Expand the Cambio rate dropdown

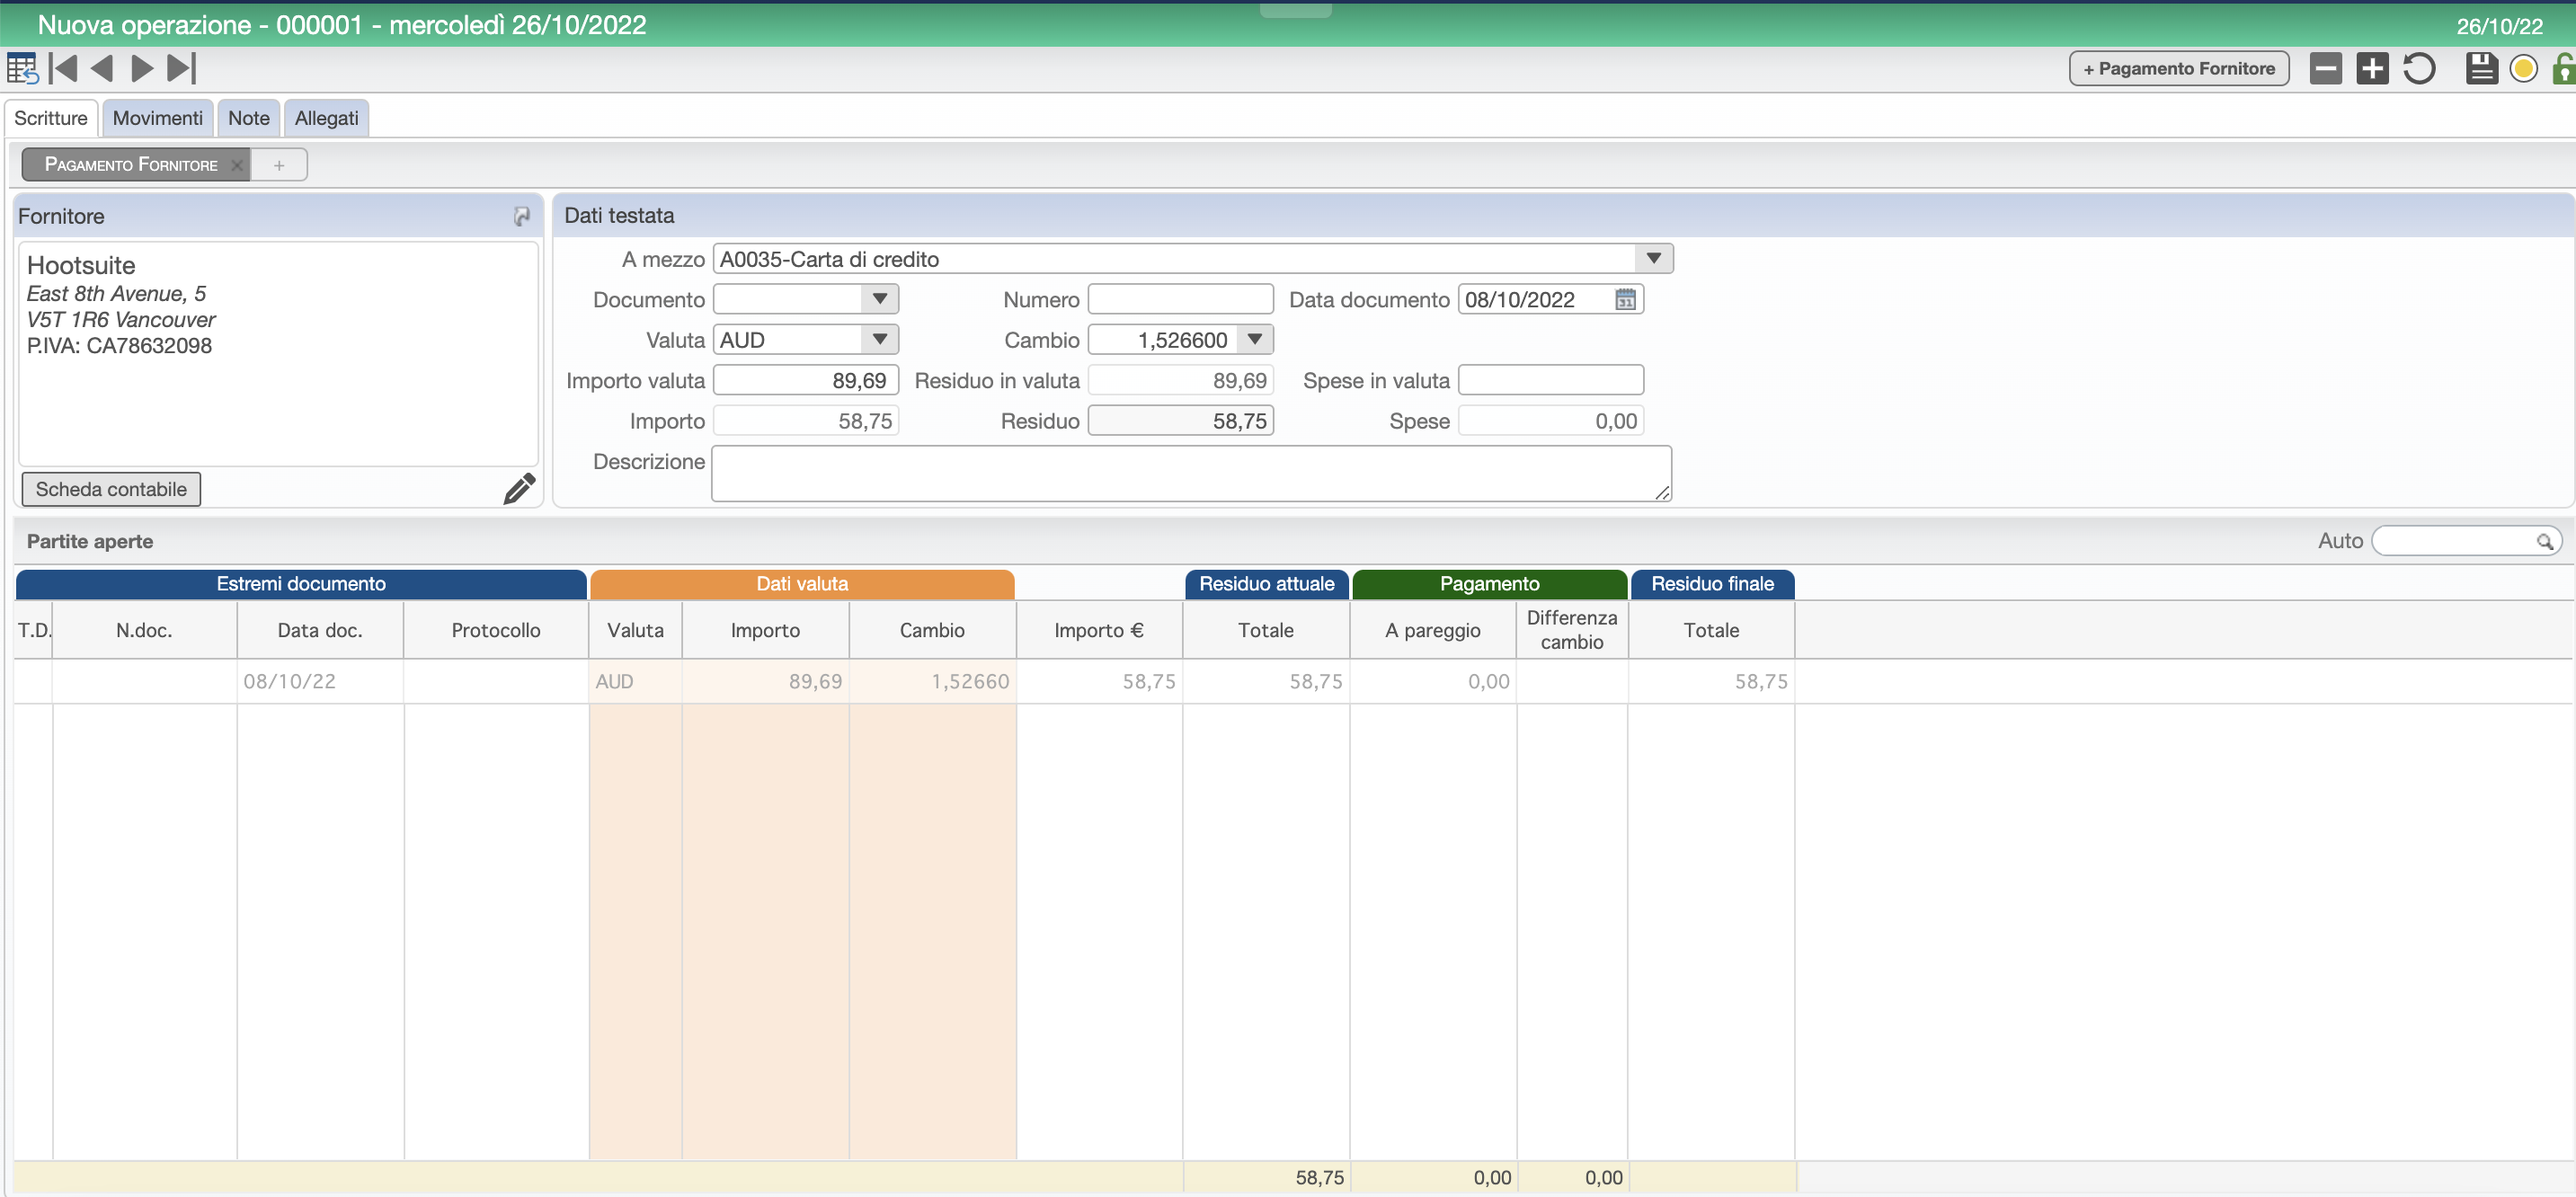(1254, 340)
